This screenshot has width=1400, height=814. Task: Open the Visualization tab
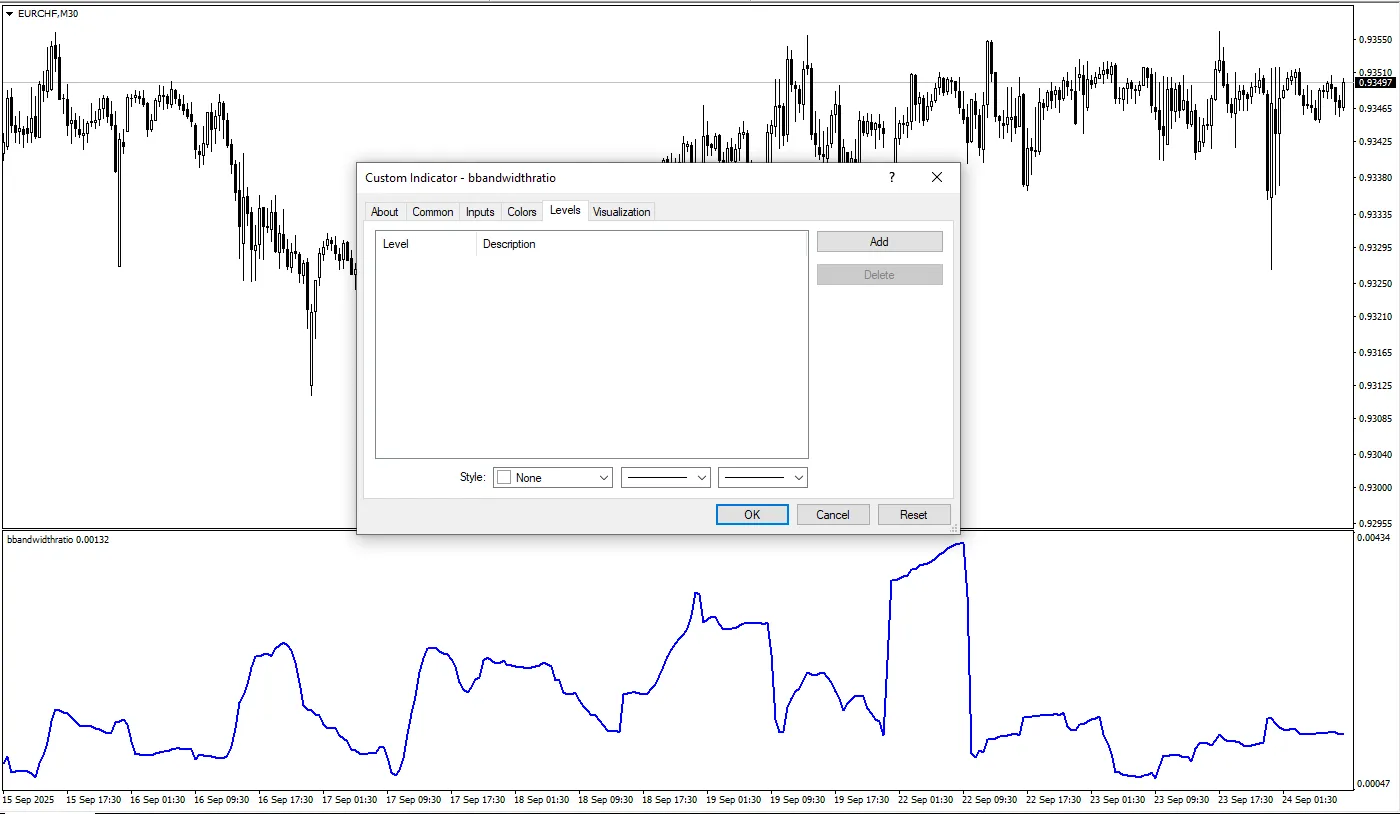(x=621, y=212)
